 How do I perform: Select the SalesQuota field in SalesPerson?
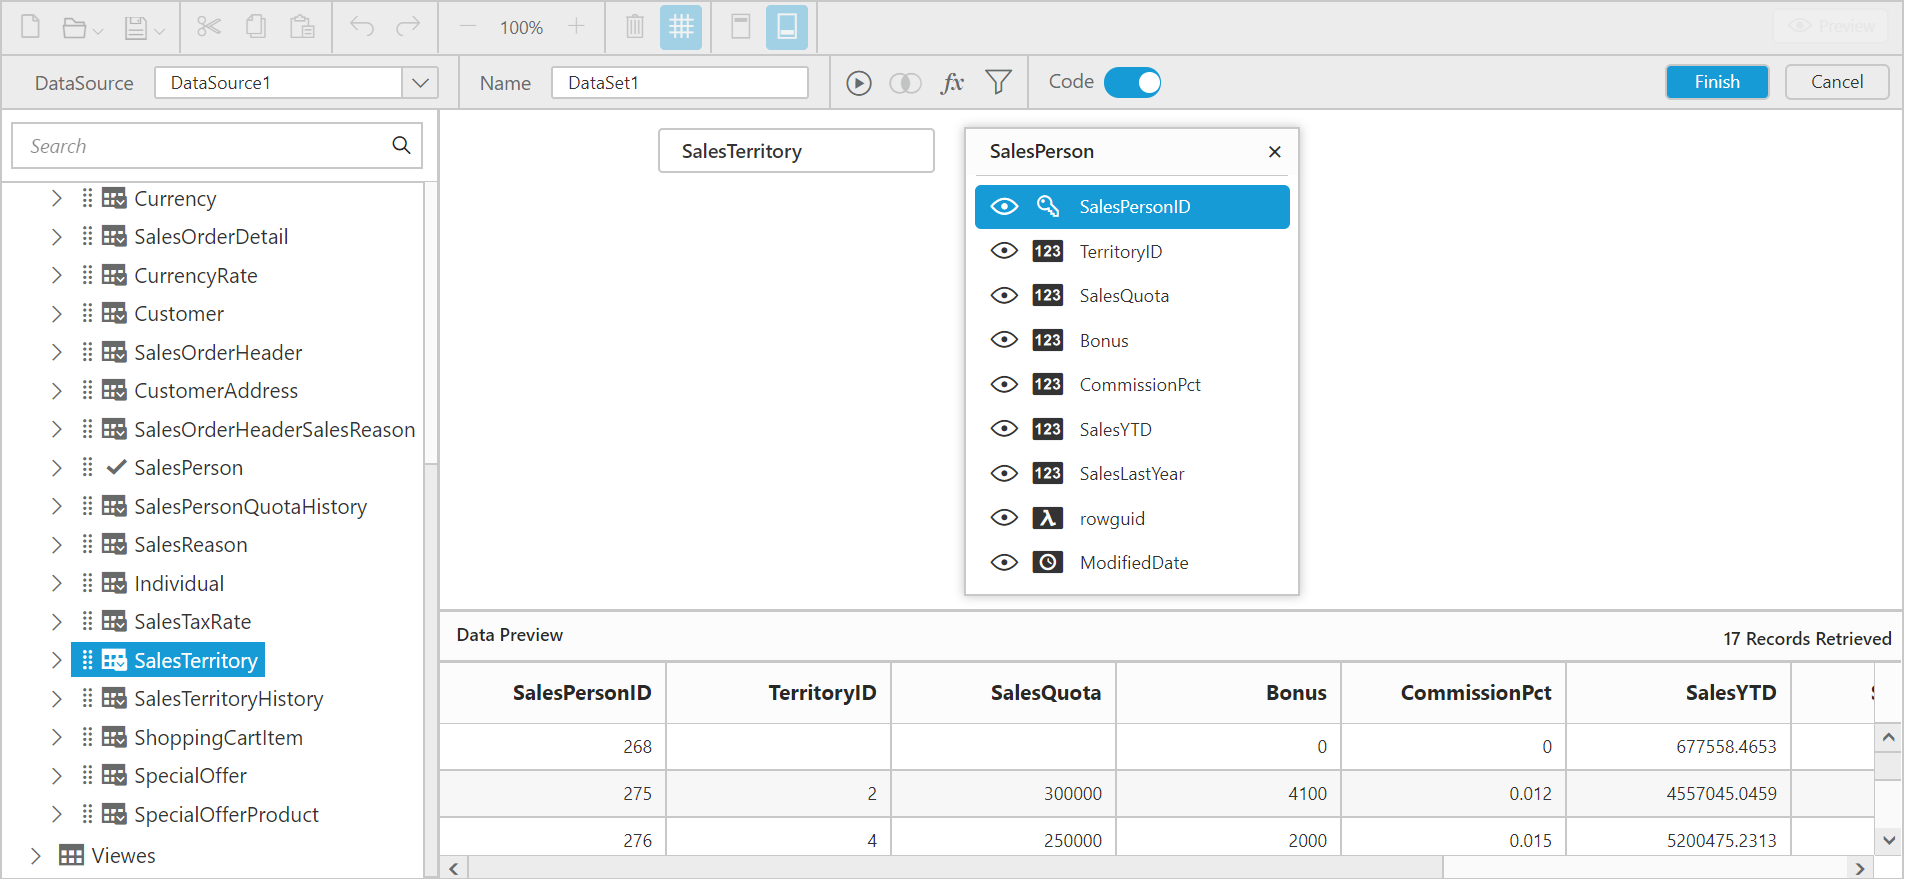coord(1124,296)
